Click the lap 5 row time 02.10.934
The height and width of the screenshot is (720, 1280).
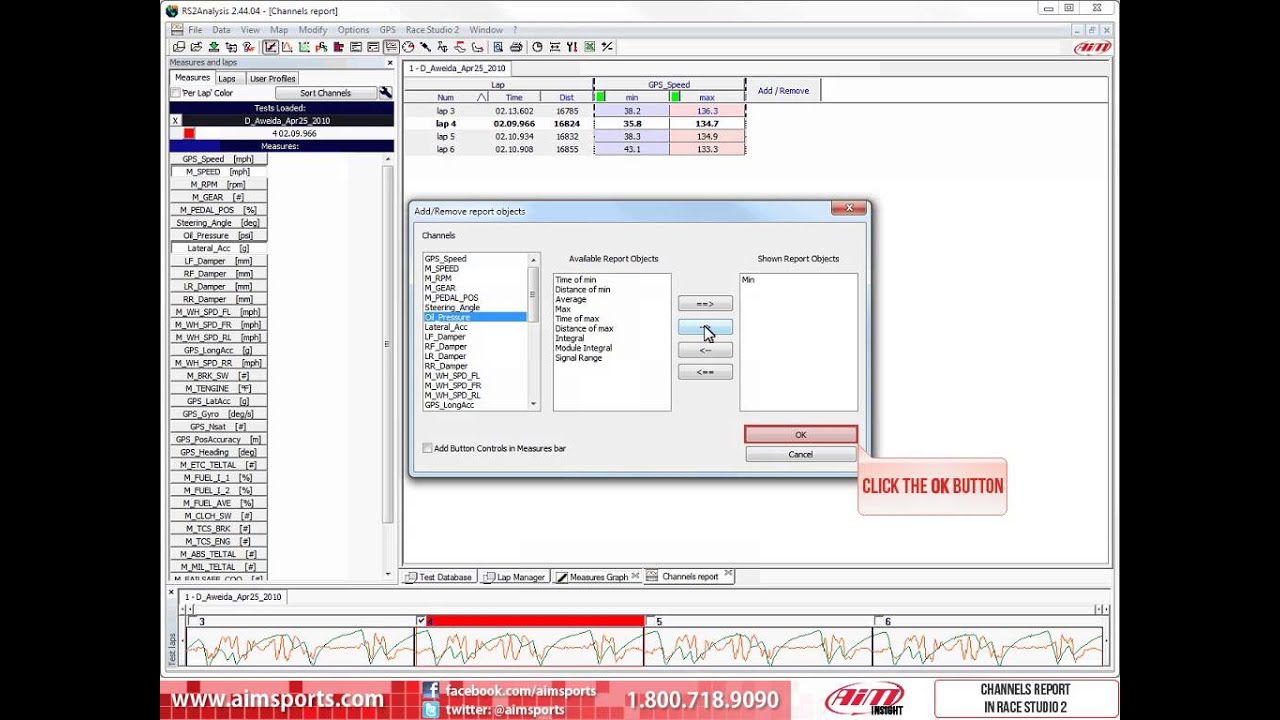tap(514, 136)
